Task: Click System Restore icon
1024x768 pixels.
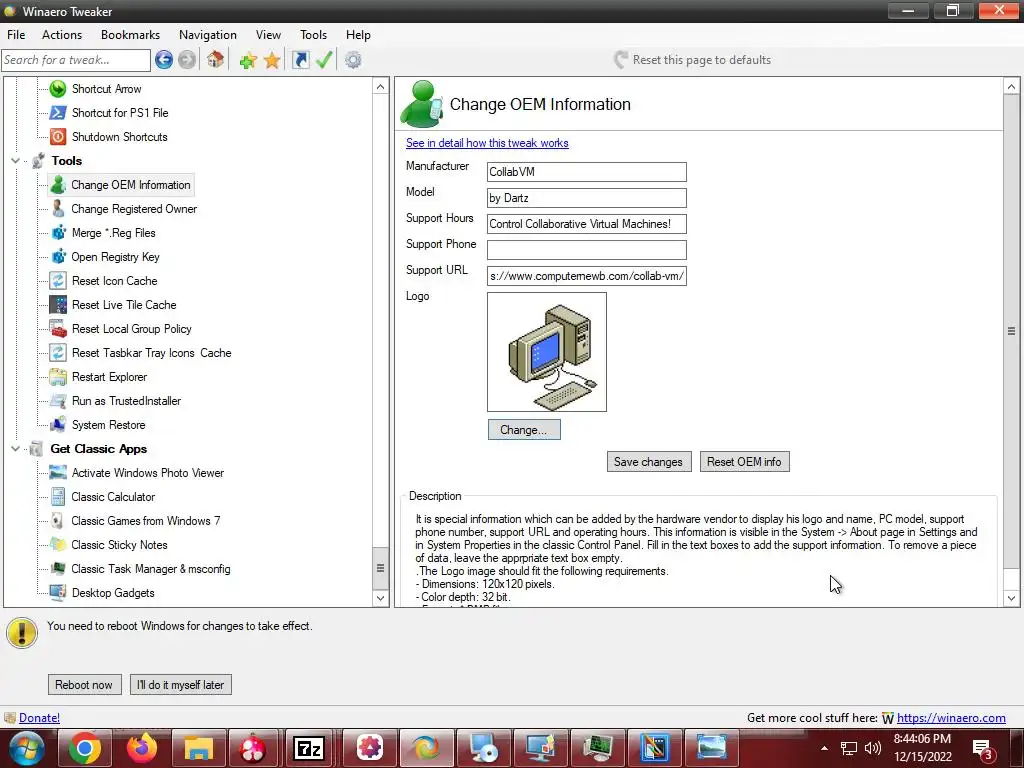Action: tap(58, 425)
